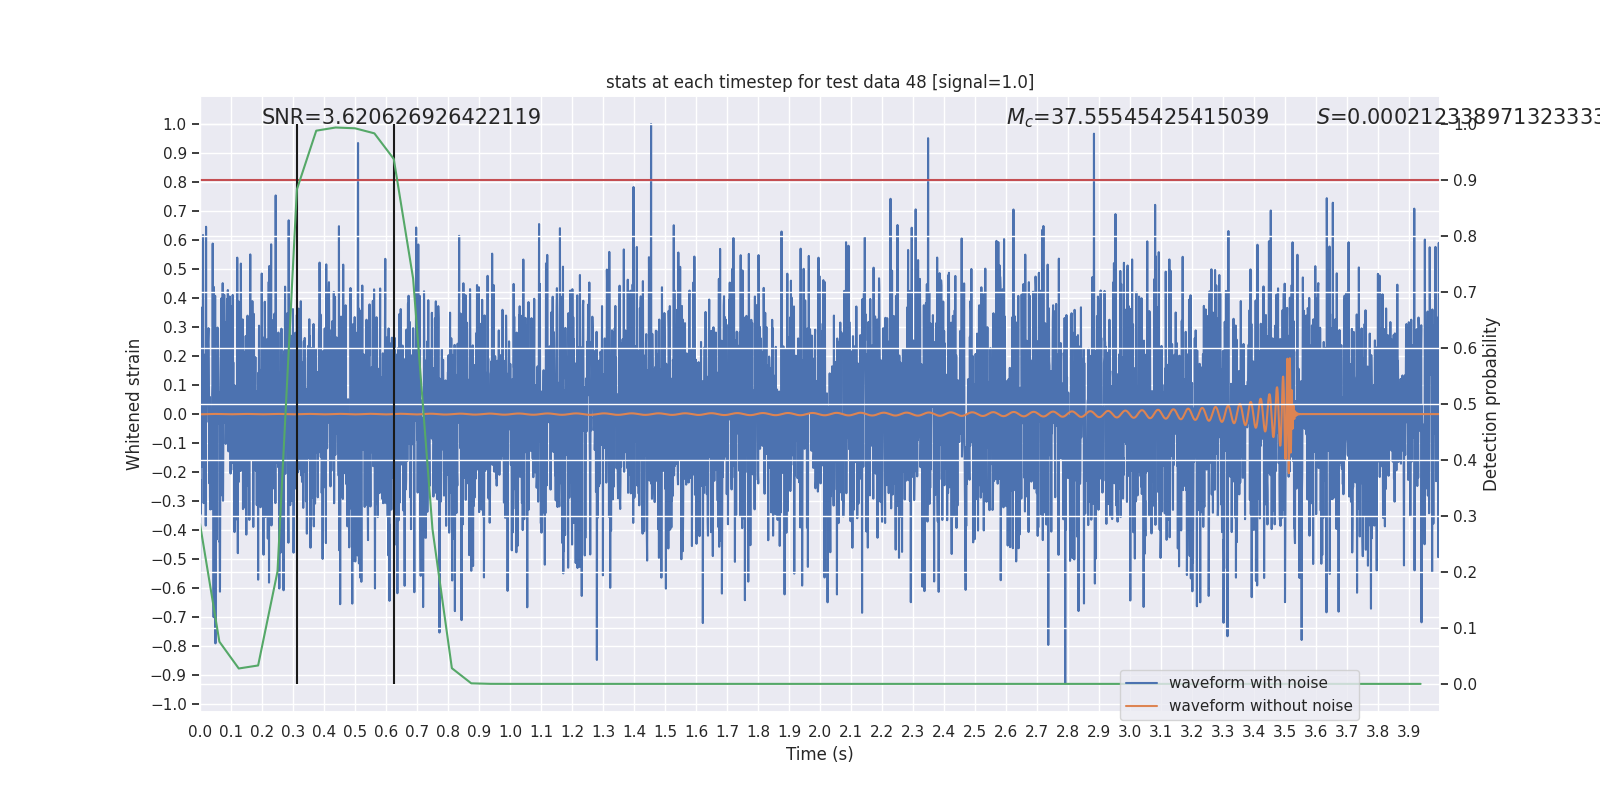Click "waveform with noise" legend label
Viewport: 1600px width, 800px height.
click(x=1248, y=683)
